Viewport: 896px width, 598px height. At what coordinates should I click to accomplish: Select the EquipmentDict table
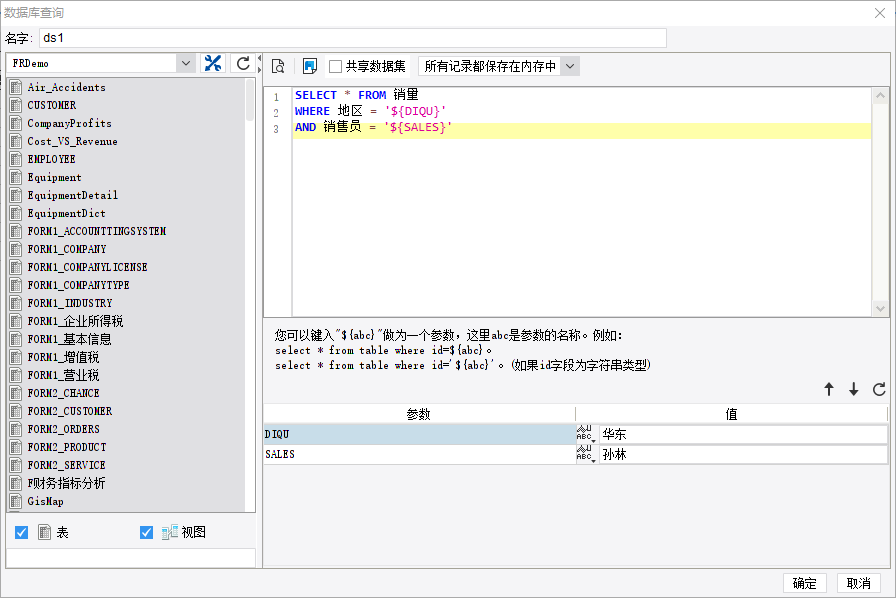pyautogui.click(x=66, y=213)
